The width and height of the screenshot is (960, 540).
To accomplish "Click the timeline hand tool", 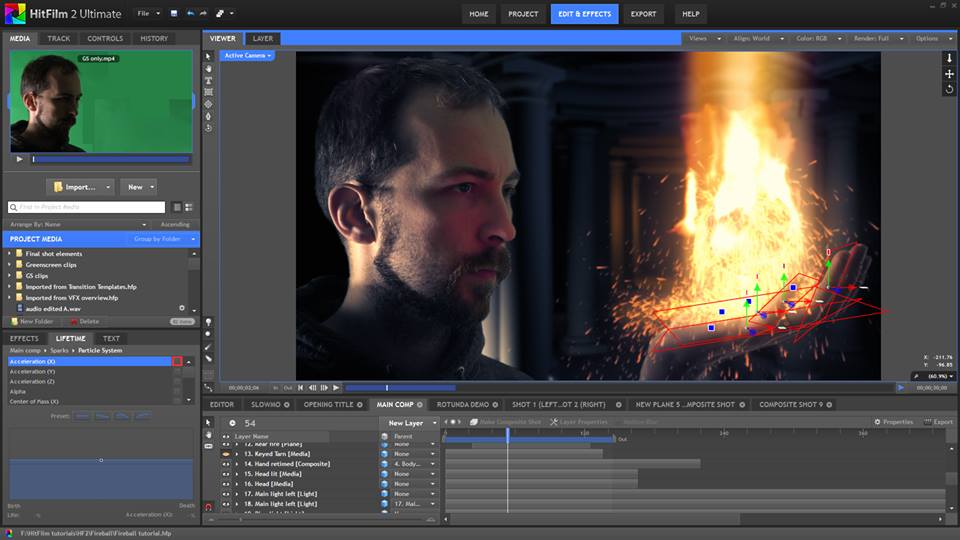I will (x=208, y=434).
